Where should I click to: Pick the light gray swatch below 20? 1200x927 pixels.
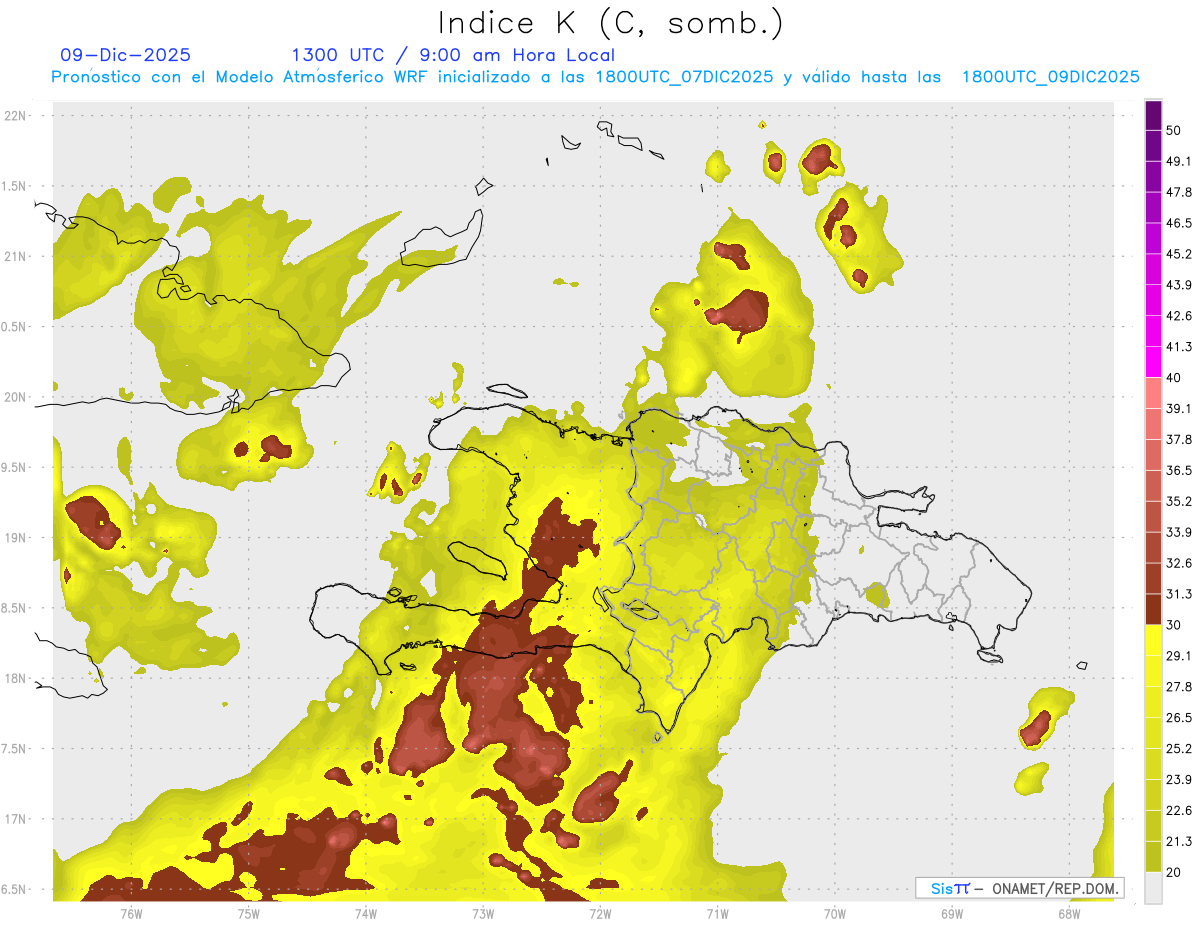point(1153,887)
